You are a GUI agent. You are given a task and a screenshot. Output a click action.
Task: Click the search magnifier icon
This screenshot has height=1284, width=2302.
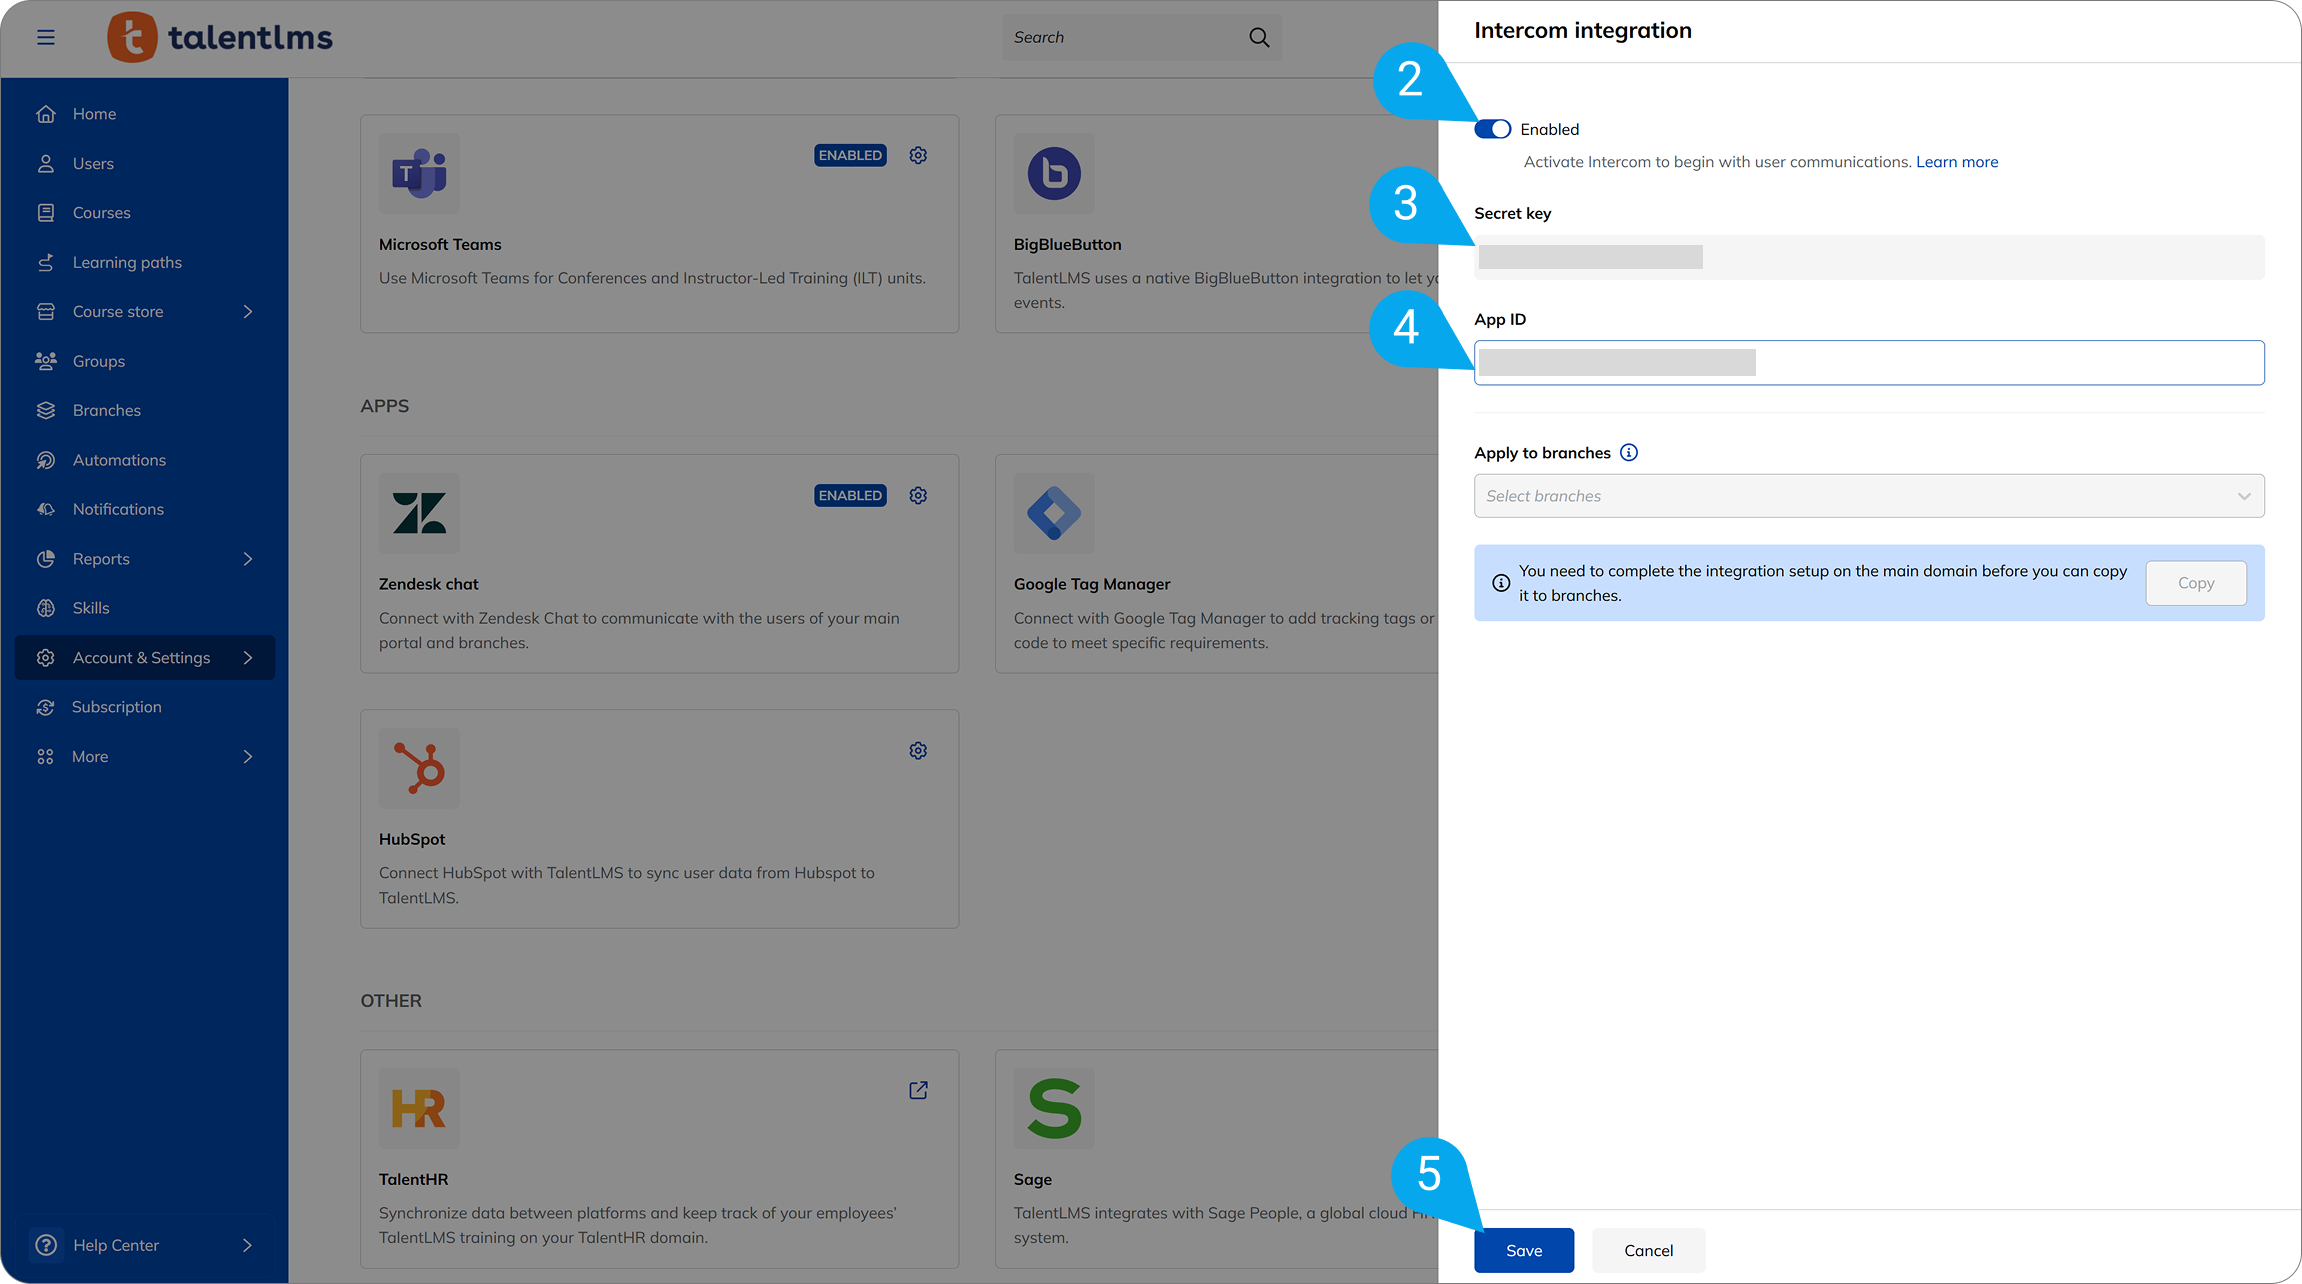pos(1259,37)
